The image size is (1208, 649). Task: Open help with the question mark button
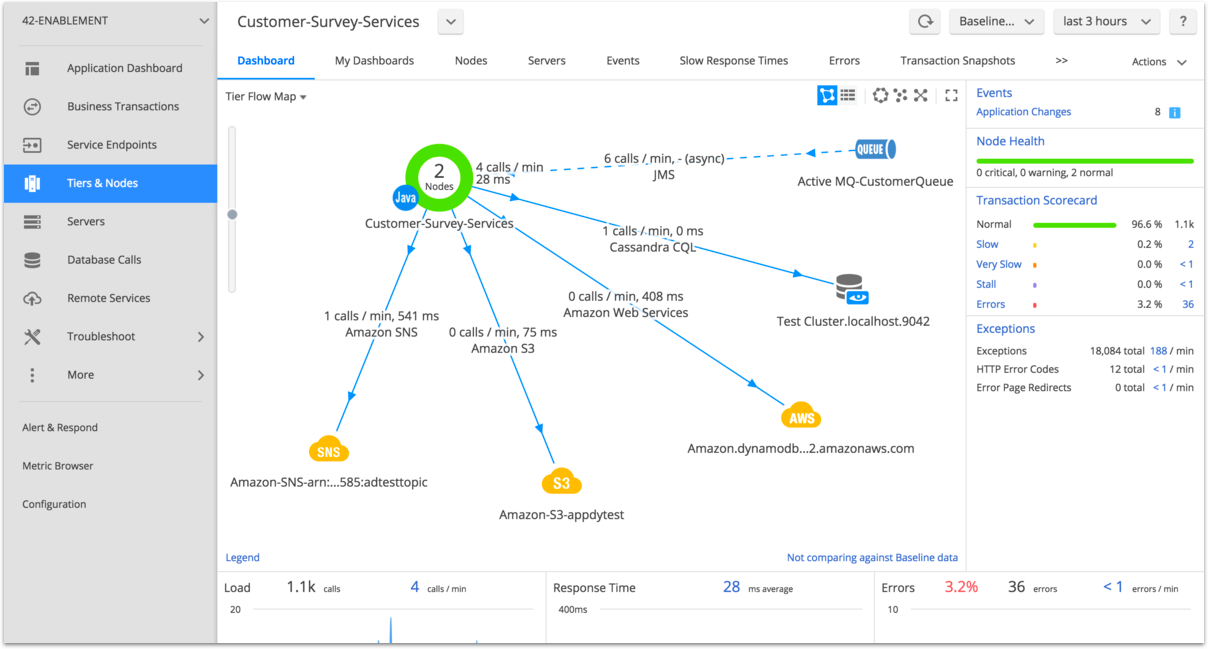pos(1183,22)
